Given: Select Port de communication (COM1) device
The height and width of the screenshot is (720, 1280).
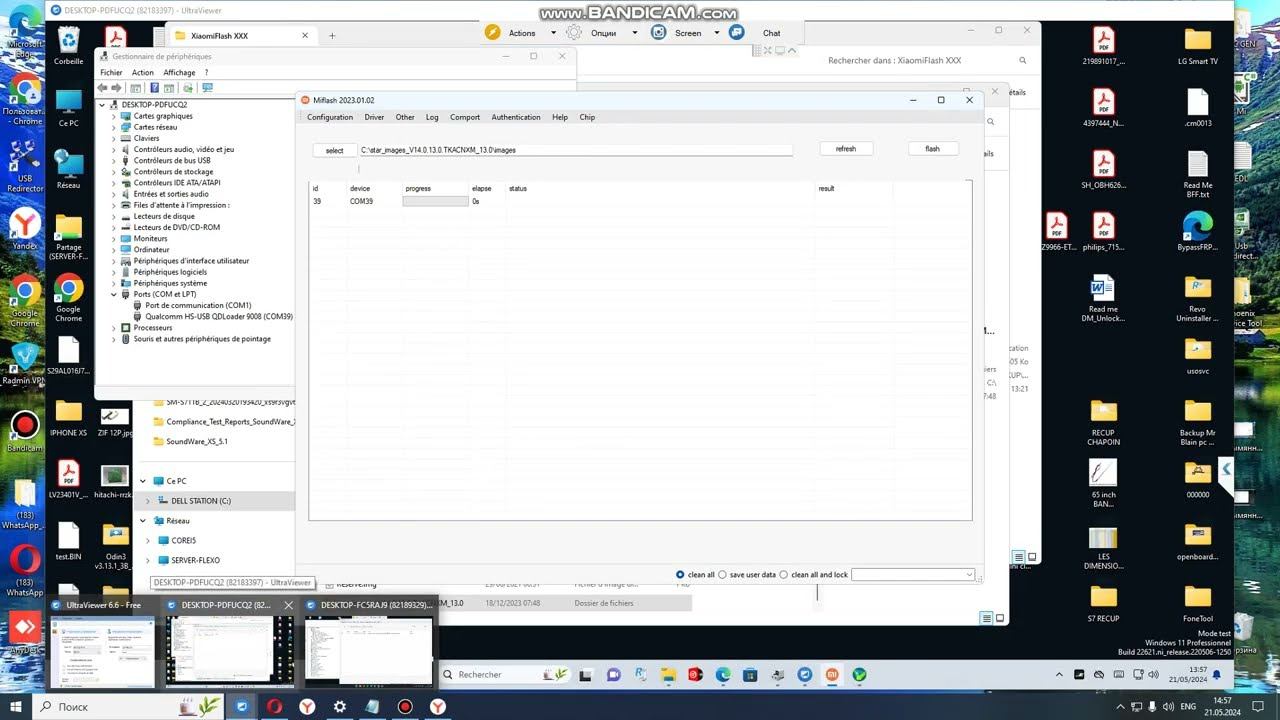Looking at the screenshot, I should click(x=198, y=305).
